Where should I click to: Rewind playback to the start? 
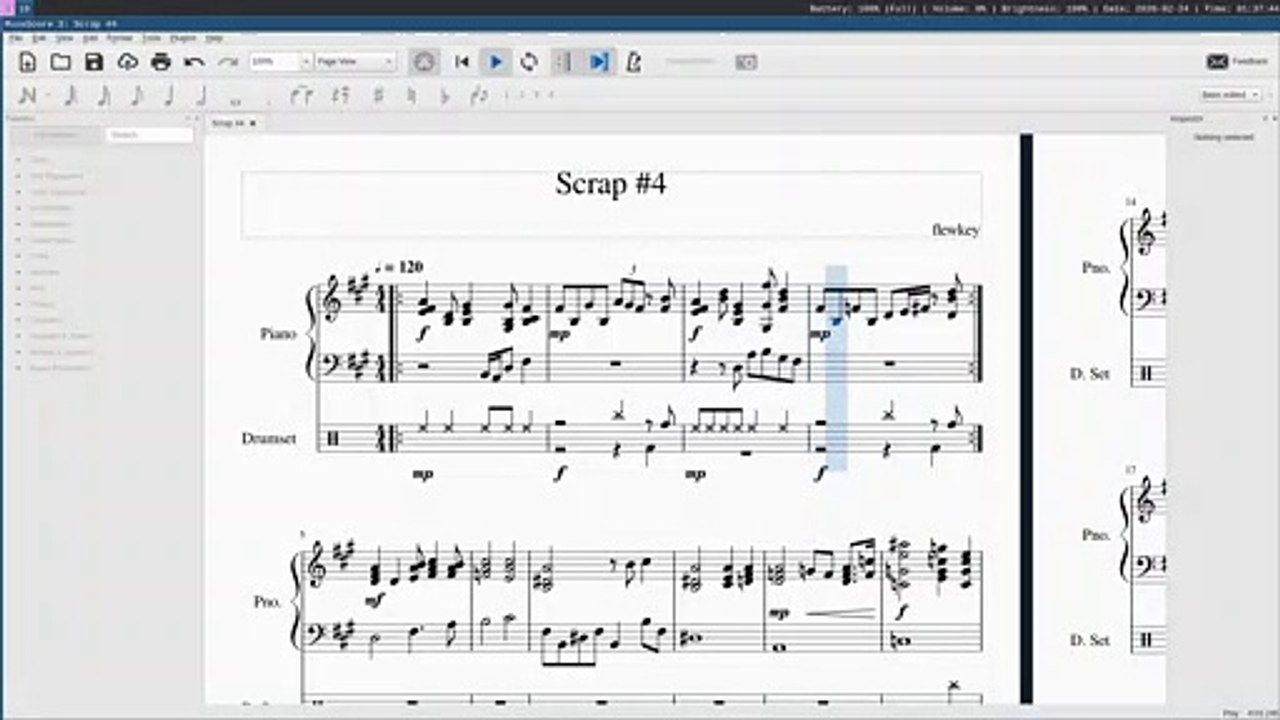462,62
